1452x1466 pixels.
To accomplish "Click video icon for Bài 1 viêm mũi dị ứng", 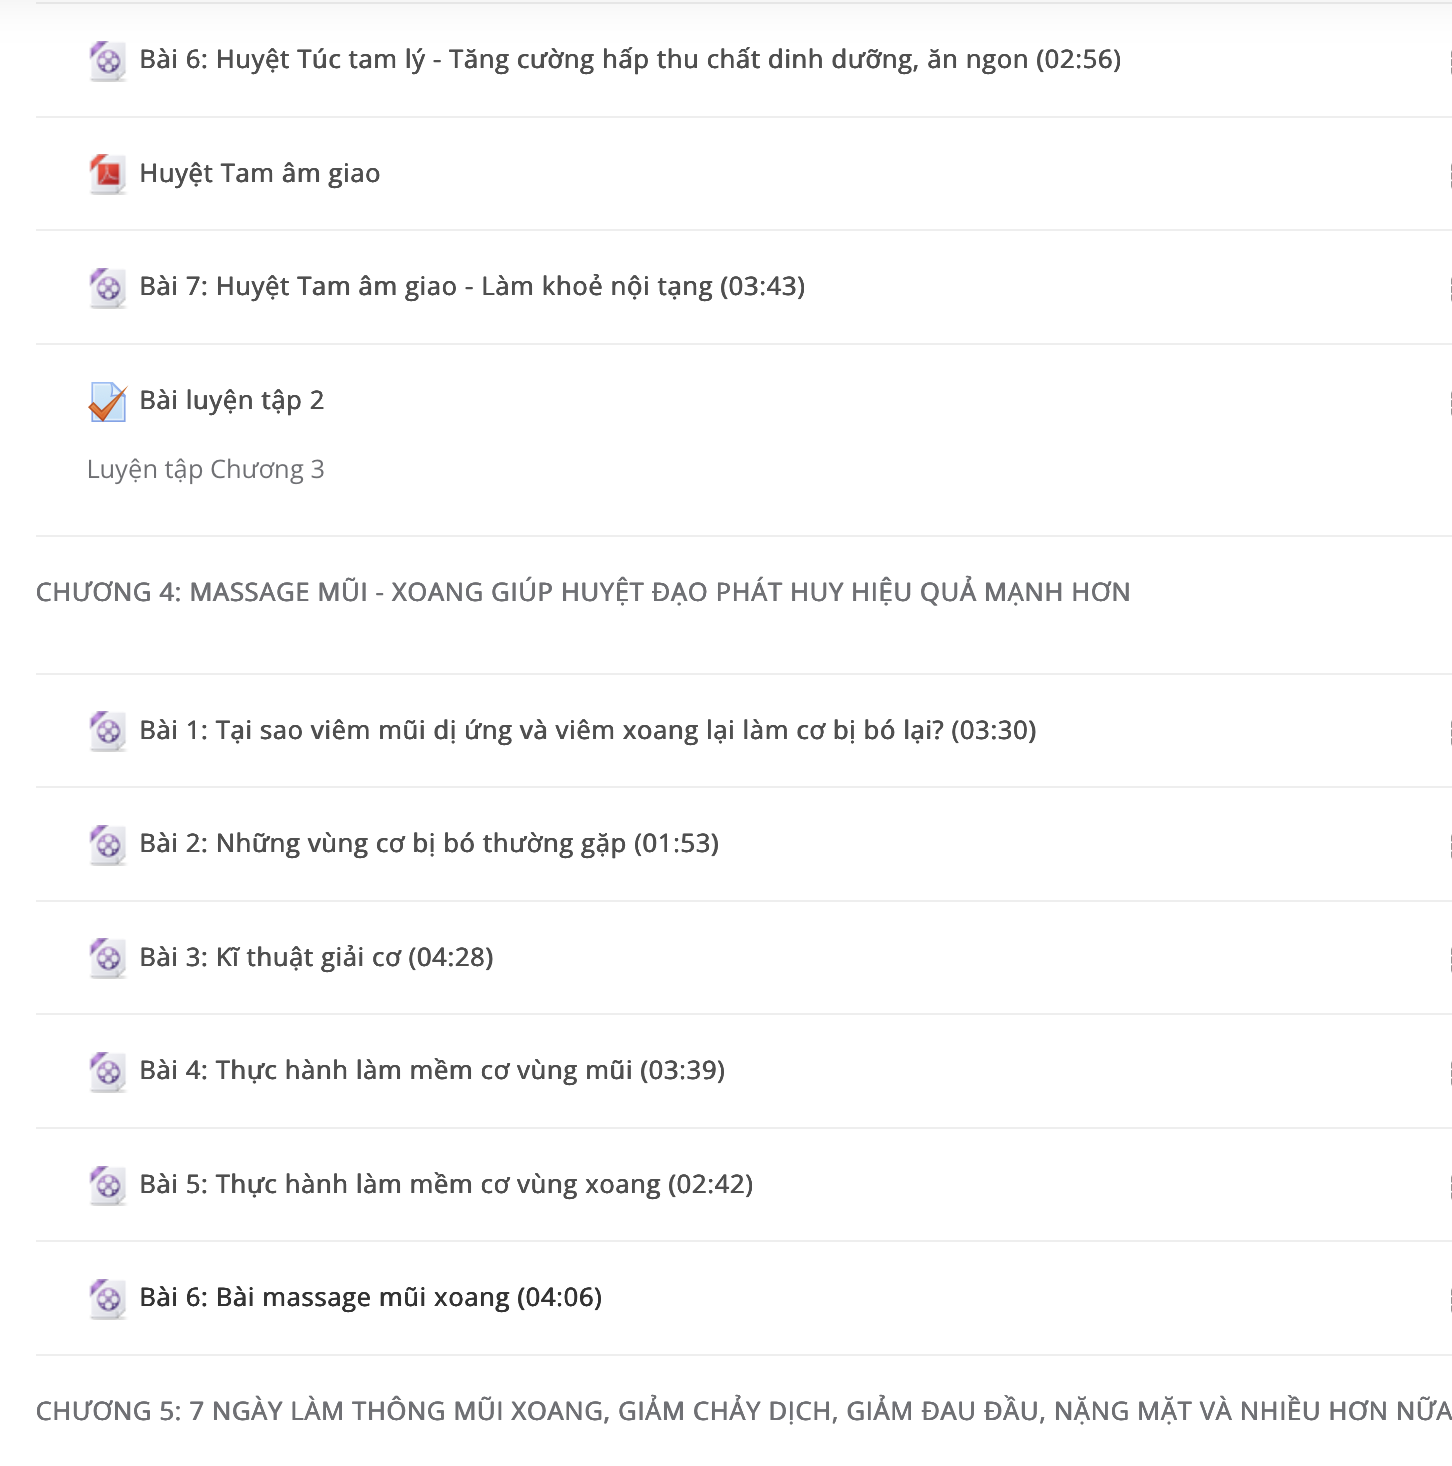I will pos(107,731).
